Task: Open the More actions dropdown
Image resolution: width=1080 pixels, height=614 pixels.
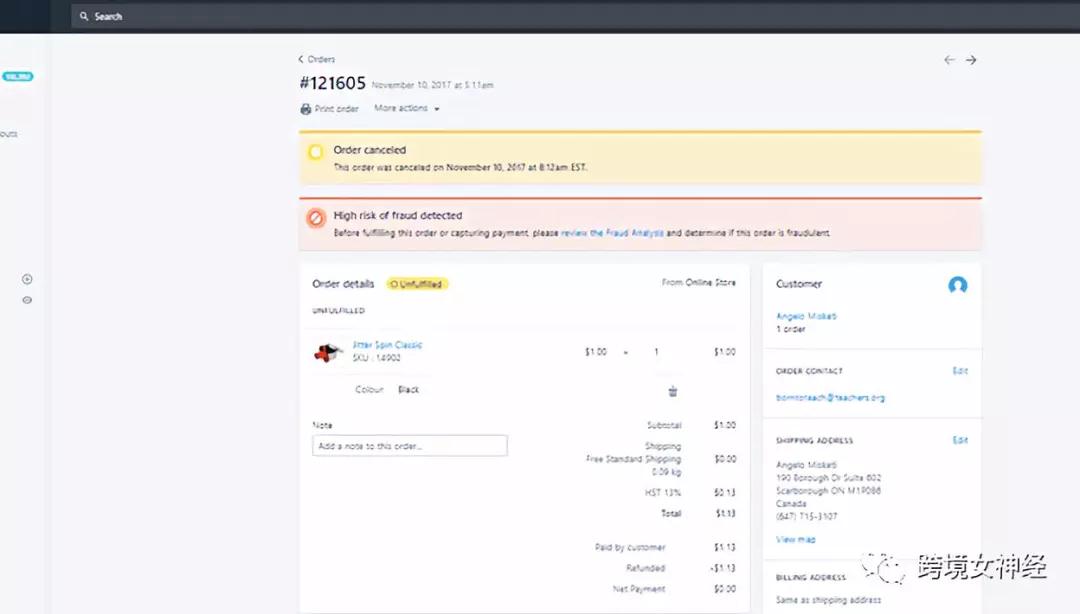Action: 406,108
